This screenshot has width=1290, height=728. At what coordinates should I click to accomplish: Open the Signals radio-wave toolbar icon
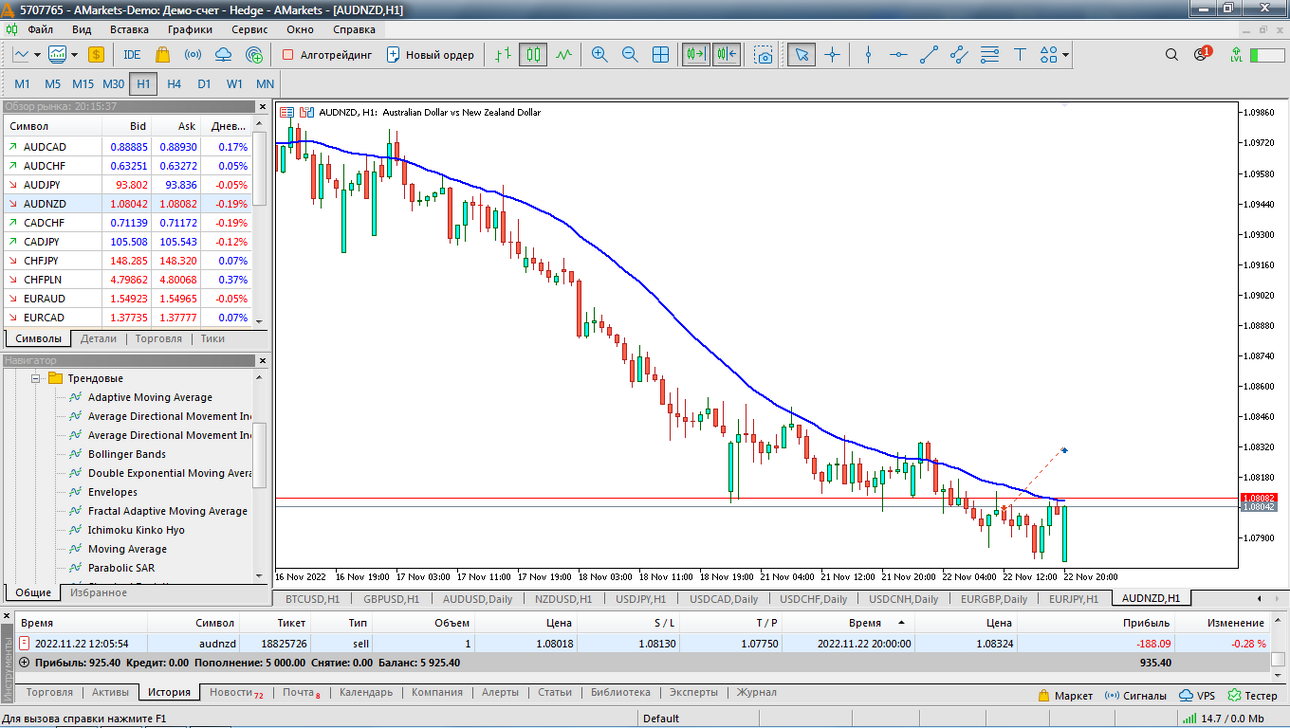click(x=194, y=54)
